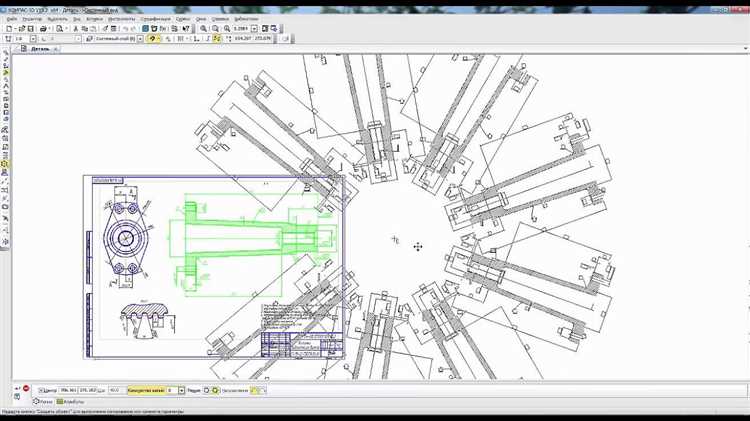Viewport: 750px width, 421px height.
Task: Switch to the Деталь document tab
Action: pyautogui.click(x=40, y=49)
